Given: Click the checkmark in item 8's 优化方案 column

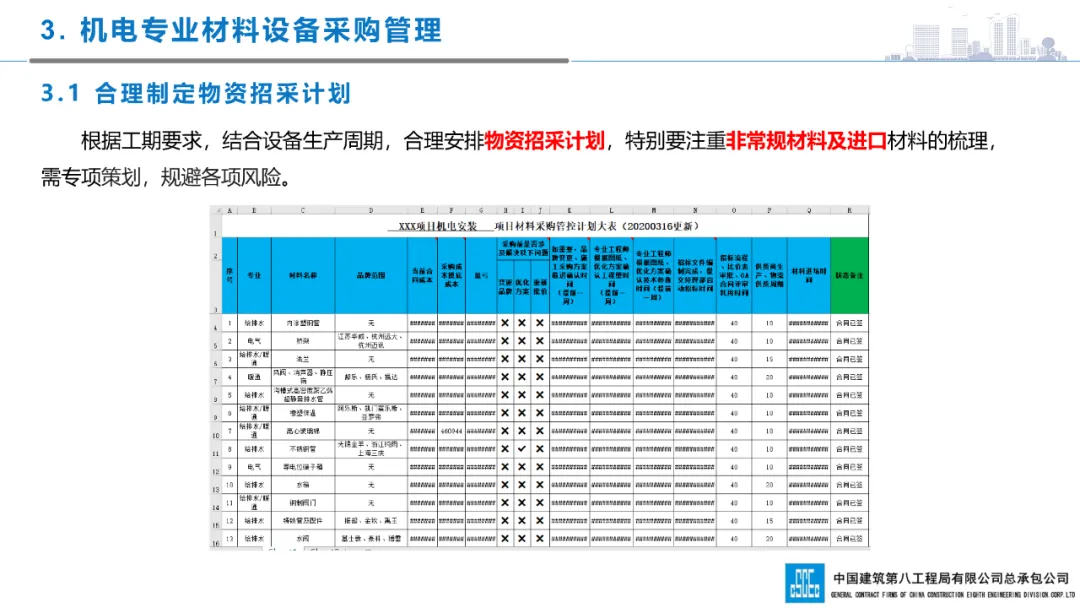Looking at the screenshot, I should point(522,449).
